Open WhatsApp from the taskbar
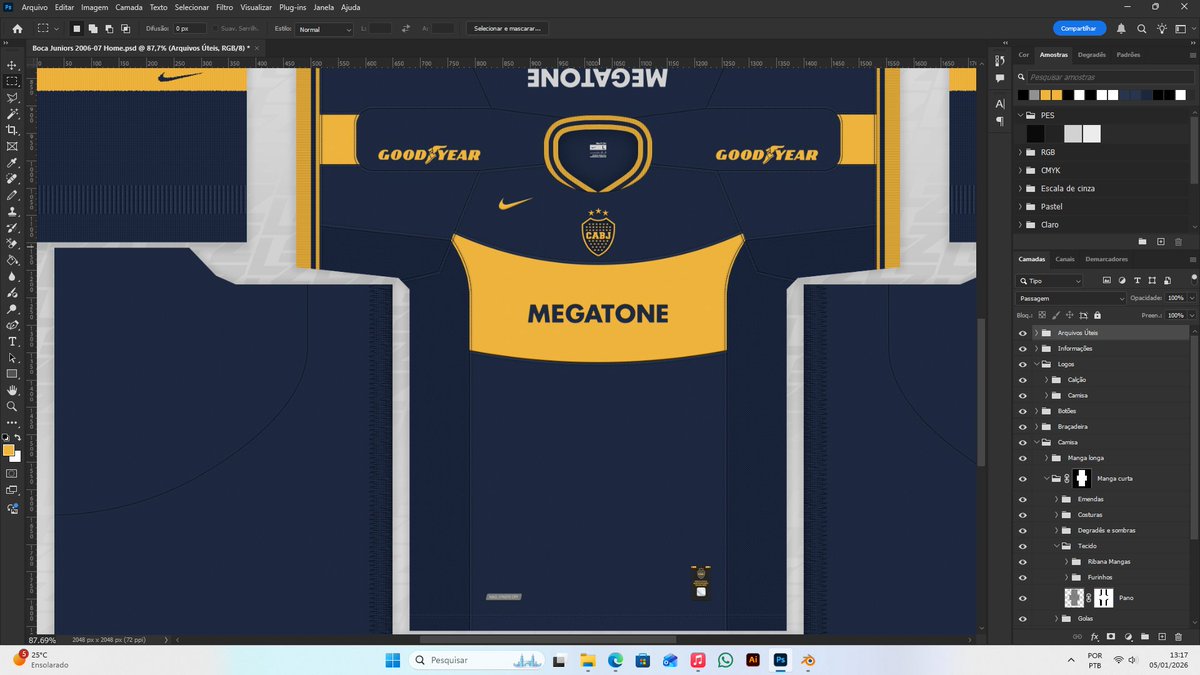1200x675 pixels. (725, 660)
